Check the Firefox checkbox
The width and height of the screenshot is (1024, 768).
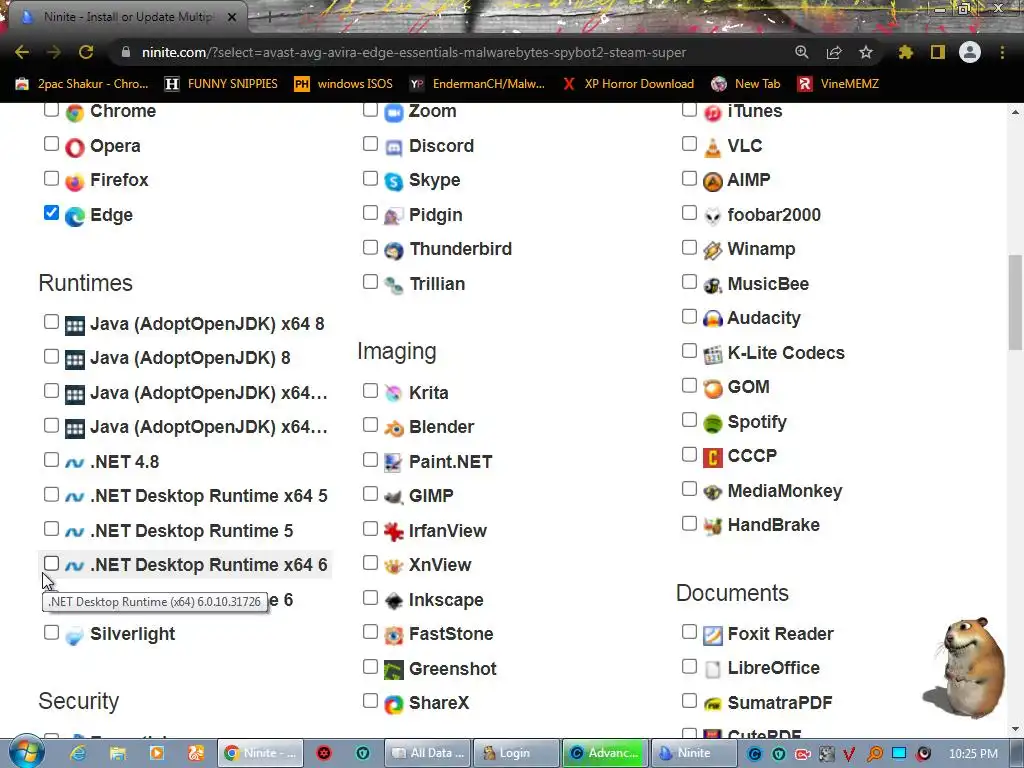52,178
